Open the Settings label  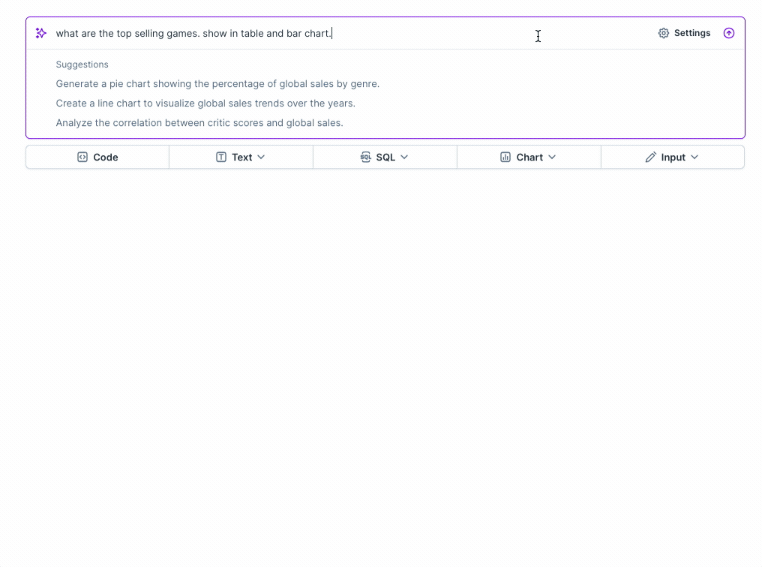692,33
